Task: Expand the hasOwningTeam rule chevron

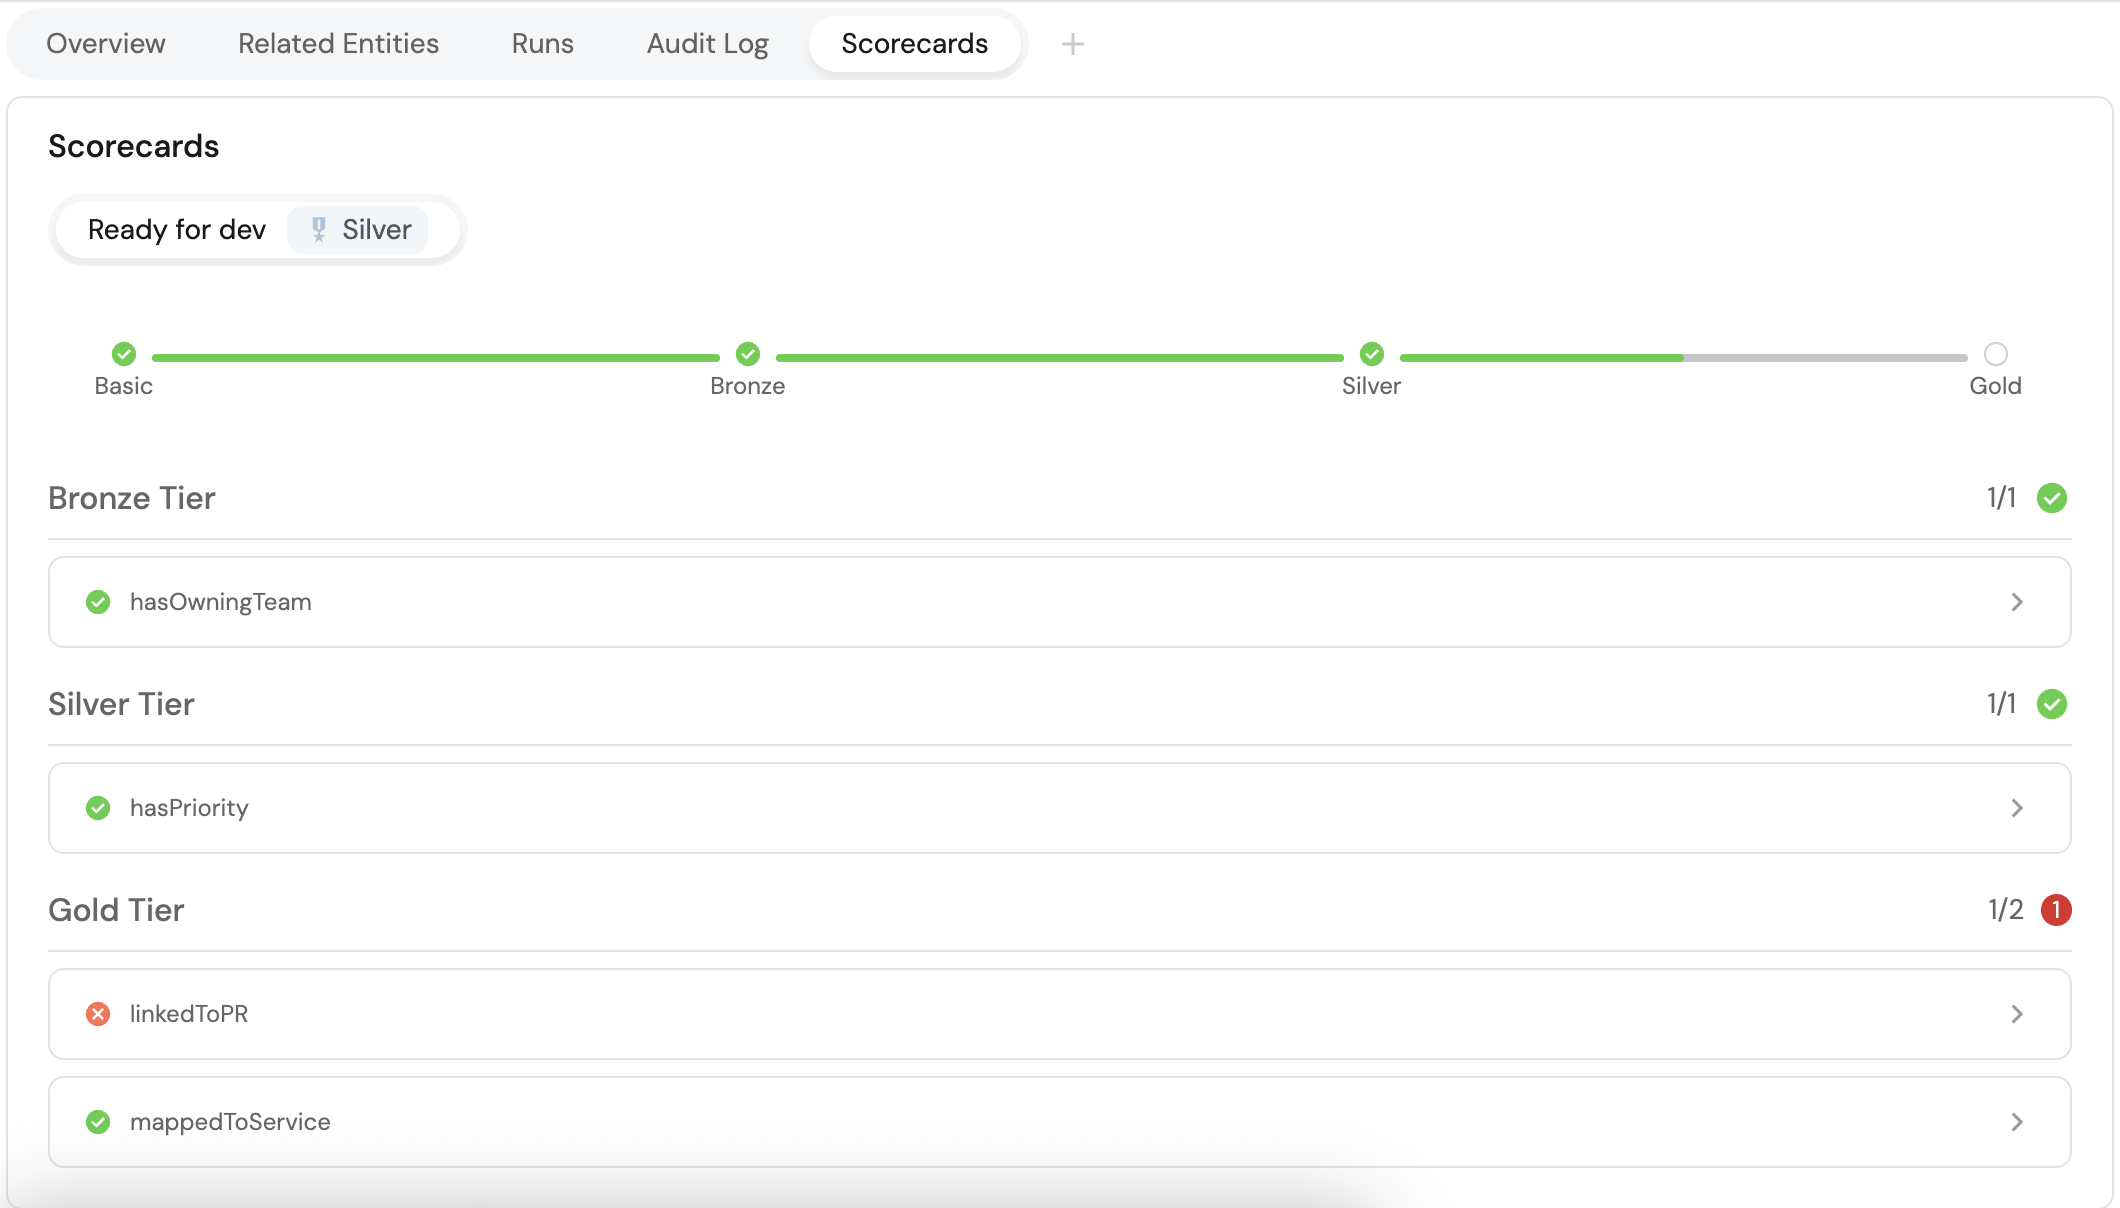Action: (2017, 602)
